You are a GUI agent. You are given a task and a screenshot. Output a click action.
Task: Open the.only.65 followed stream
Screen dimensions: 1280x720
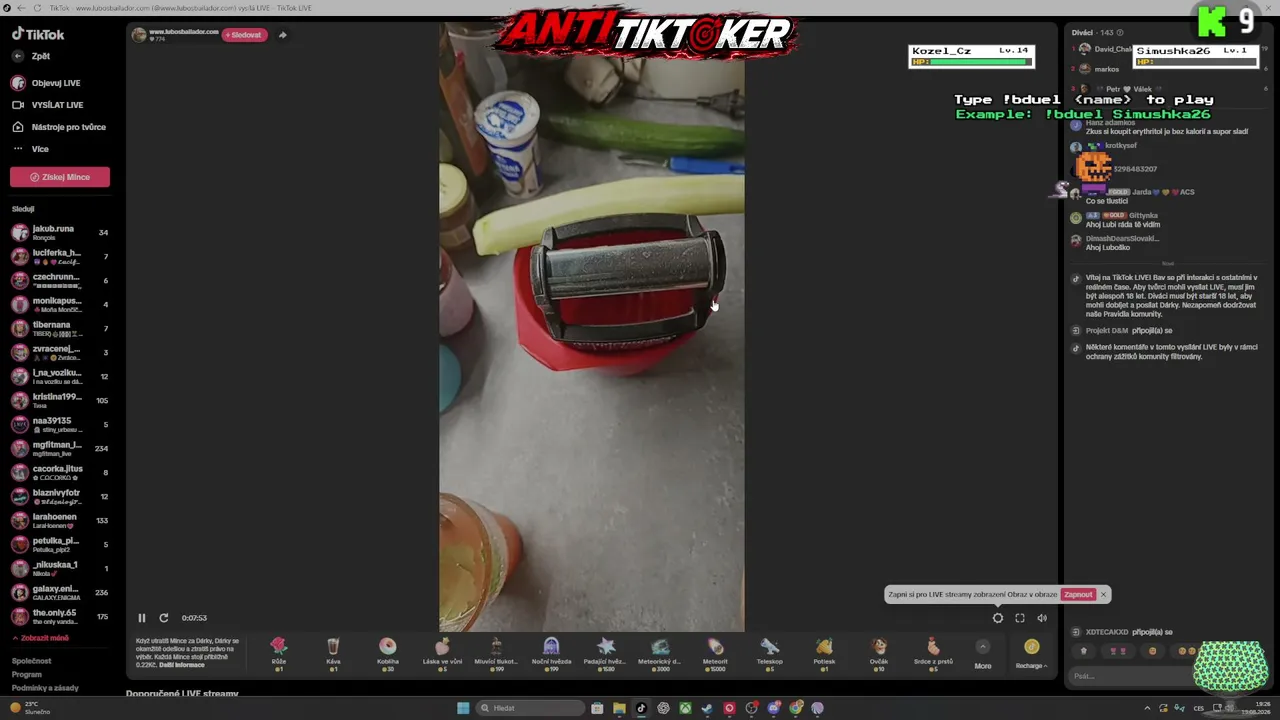[60, 616]
